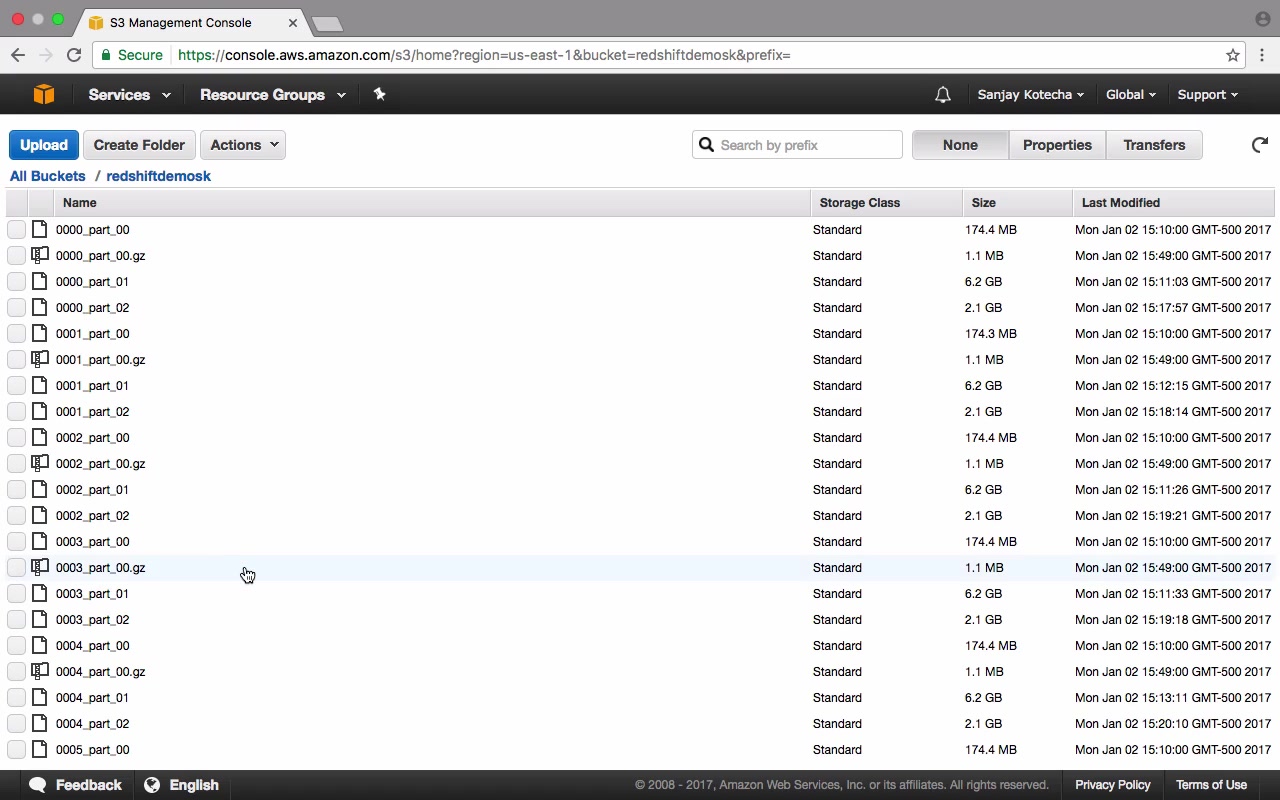The image size is (1280, 800).
Task: Tick the checkbox for 0004_part_02
Action: coord(16,723)
